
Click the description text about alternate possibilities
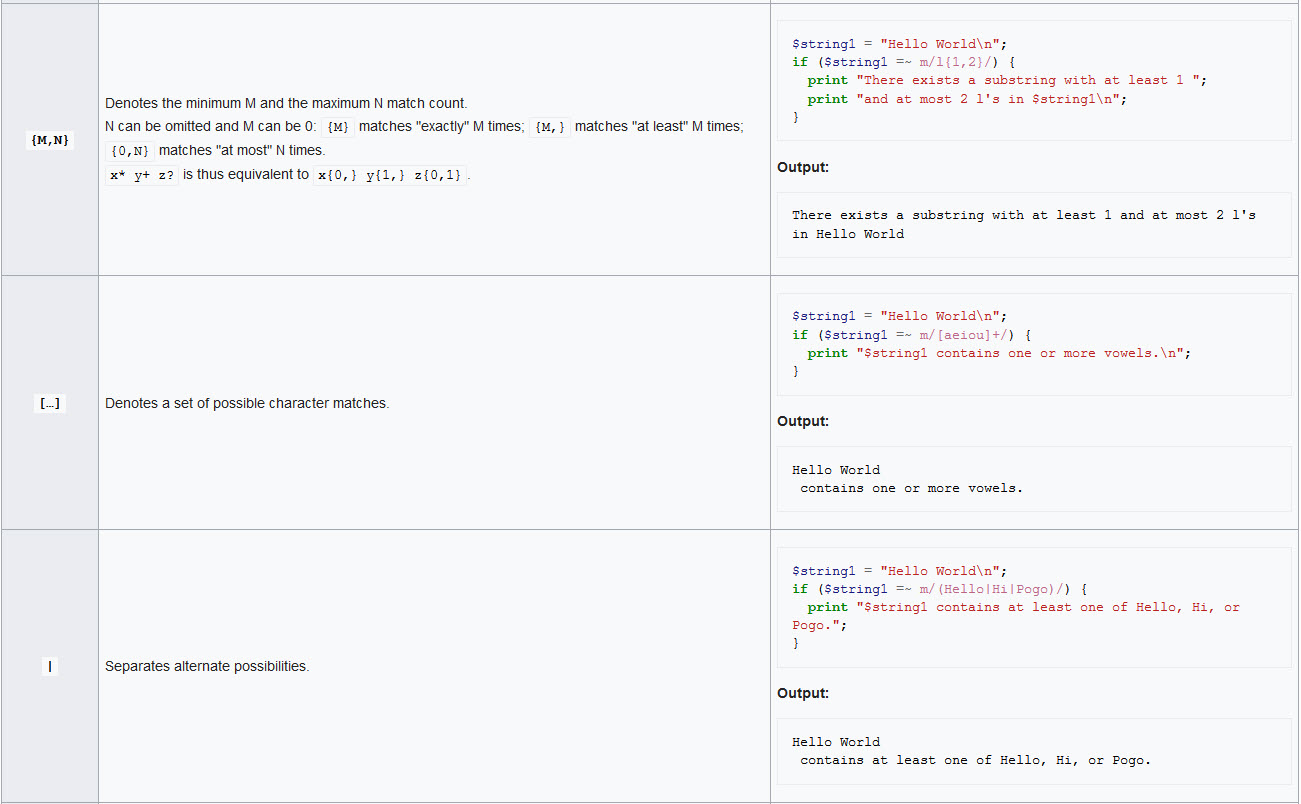(206, 666)
